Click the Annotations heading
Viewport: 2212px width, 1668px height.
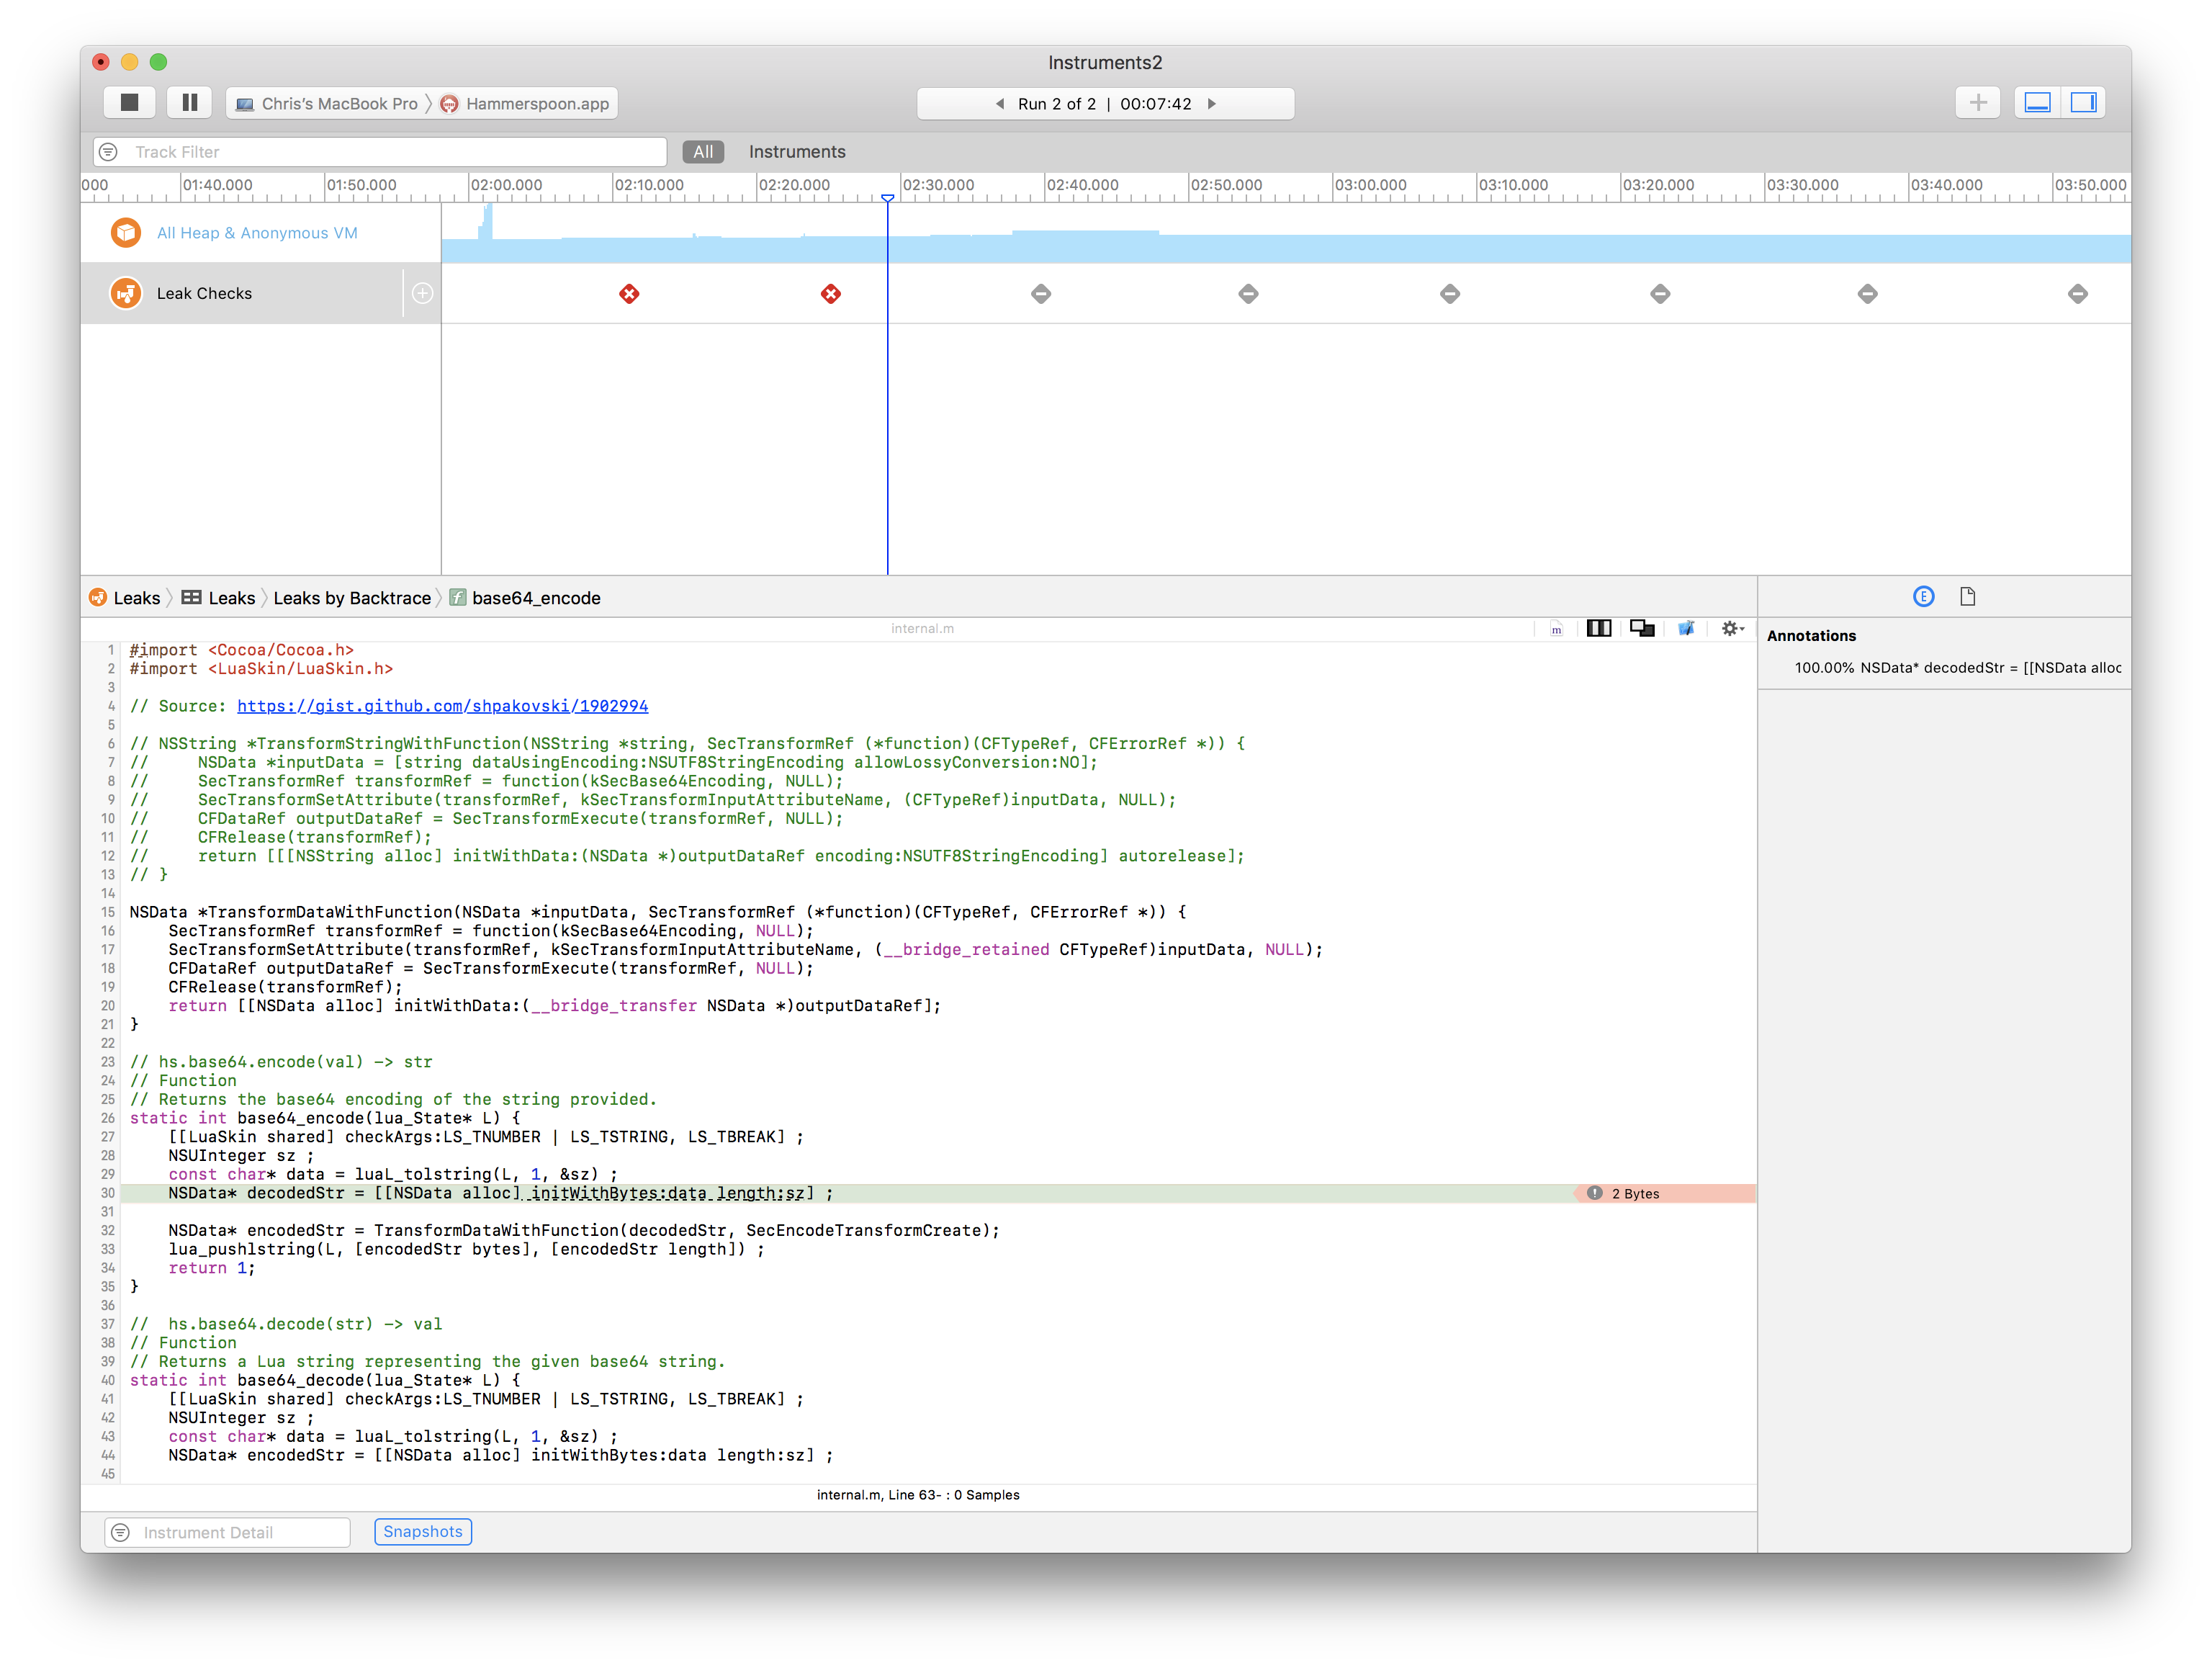pos(1811,636)
